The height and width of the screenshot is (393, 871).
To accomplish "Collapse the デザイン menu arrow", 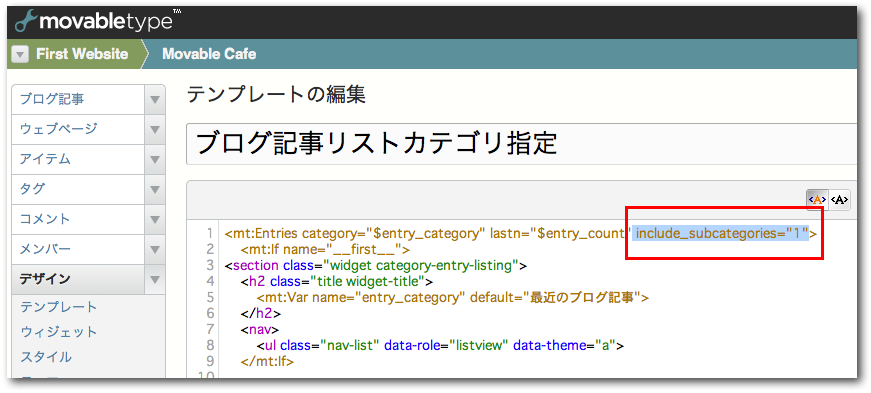I will 154,280.
